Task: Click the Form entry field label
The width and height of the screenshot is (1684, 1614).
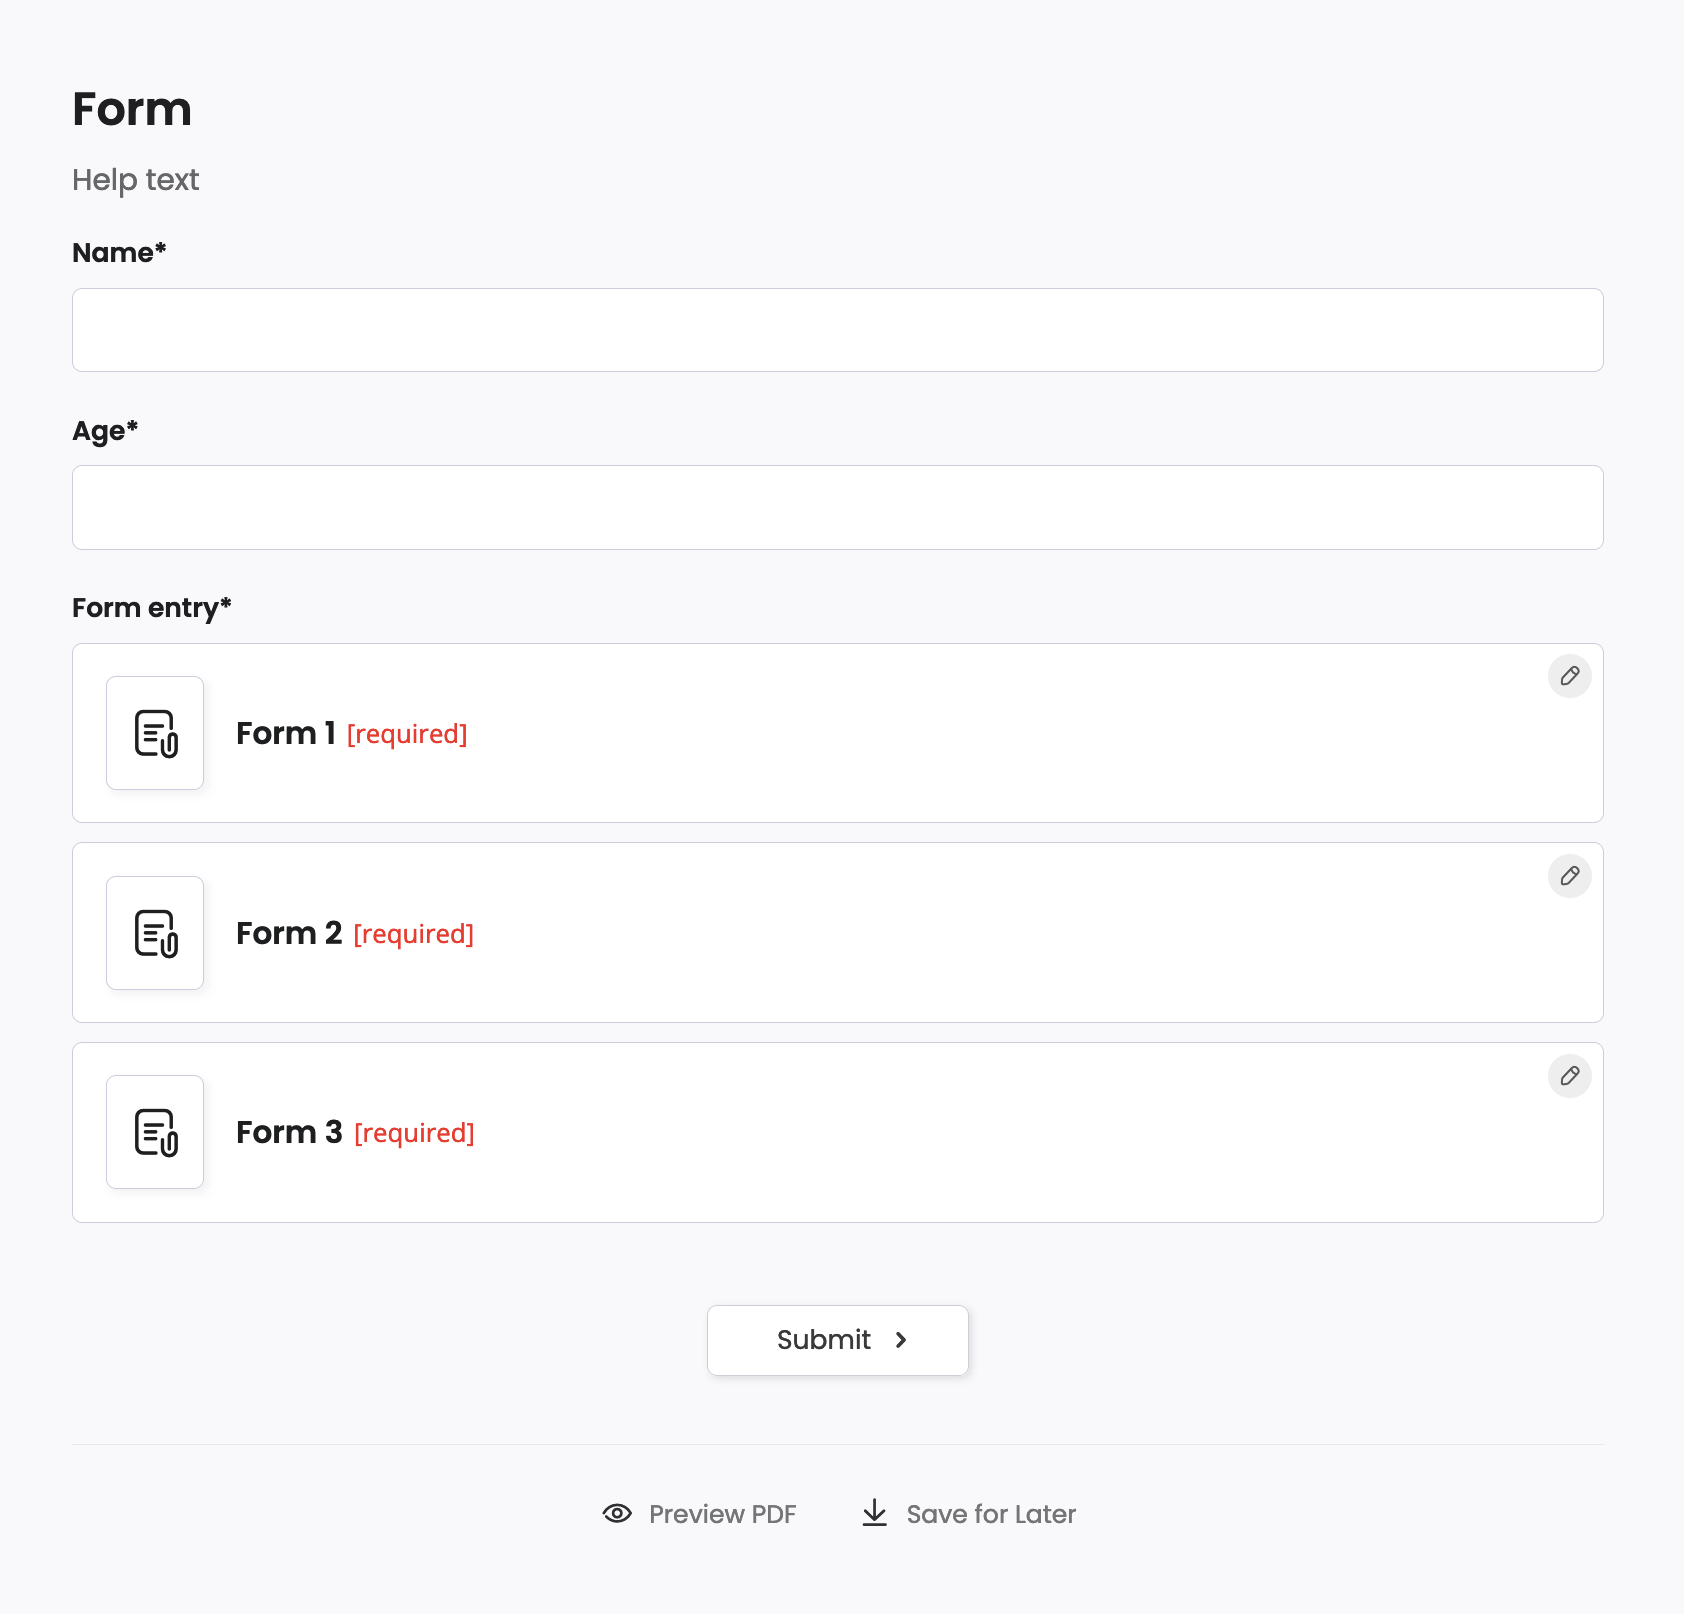Action: point(151,608)
